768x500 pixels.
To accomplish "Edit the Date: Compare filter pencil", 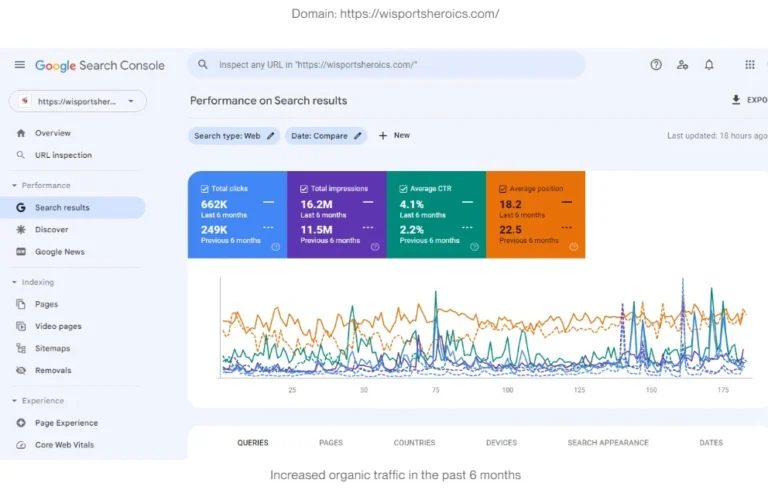I will coord(358,136).
